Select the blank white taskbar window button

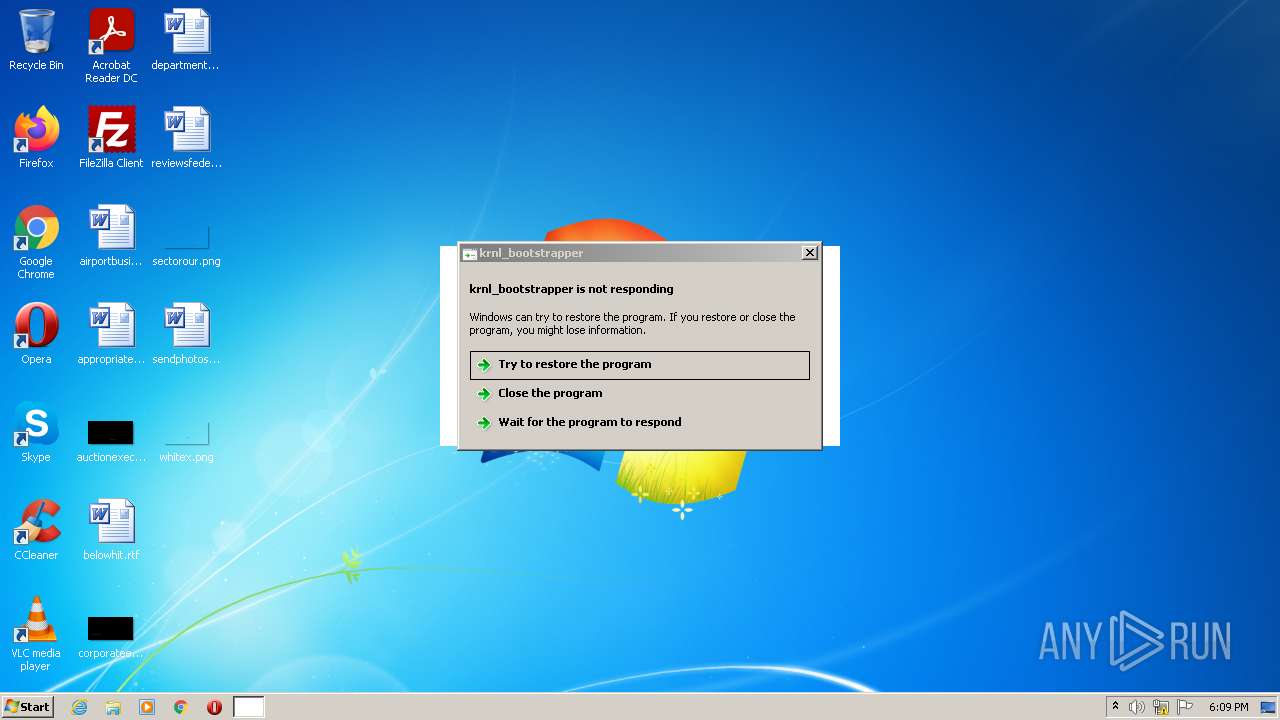click(x=249, y=707)
